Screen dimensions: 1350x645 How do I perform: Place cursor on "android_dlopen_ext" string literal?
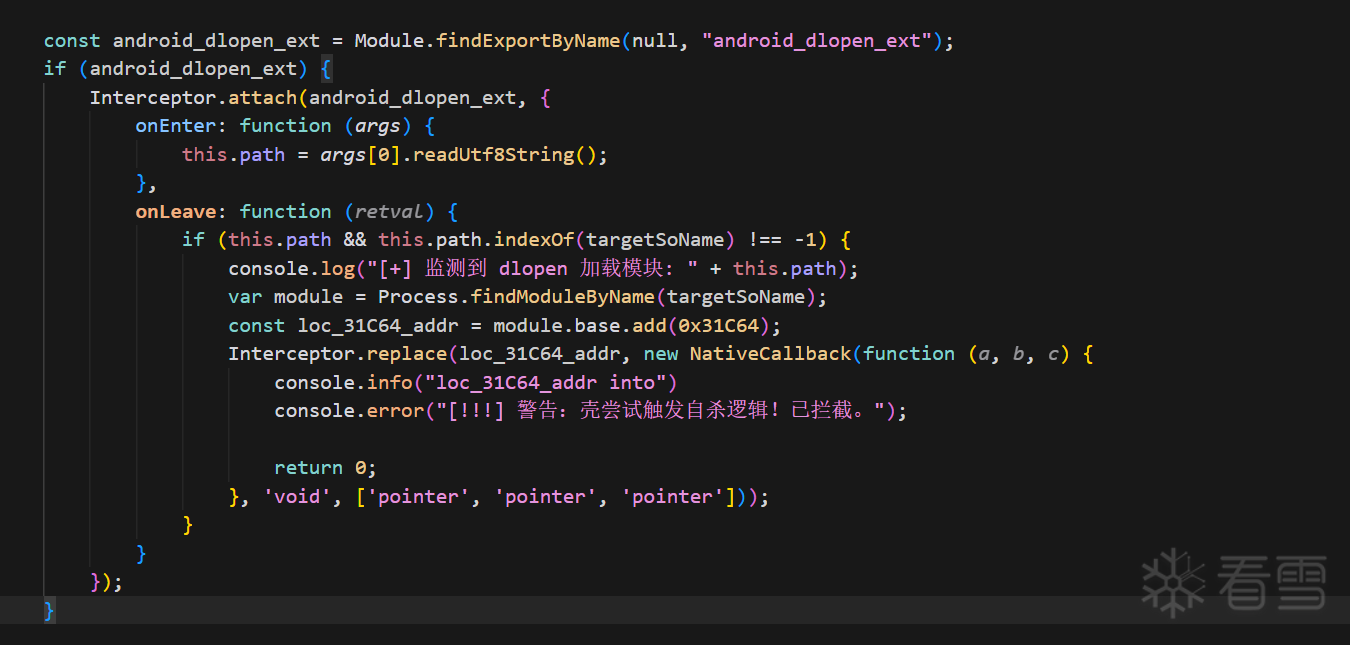point(818,41)
